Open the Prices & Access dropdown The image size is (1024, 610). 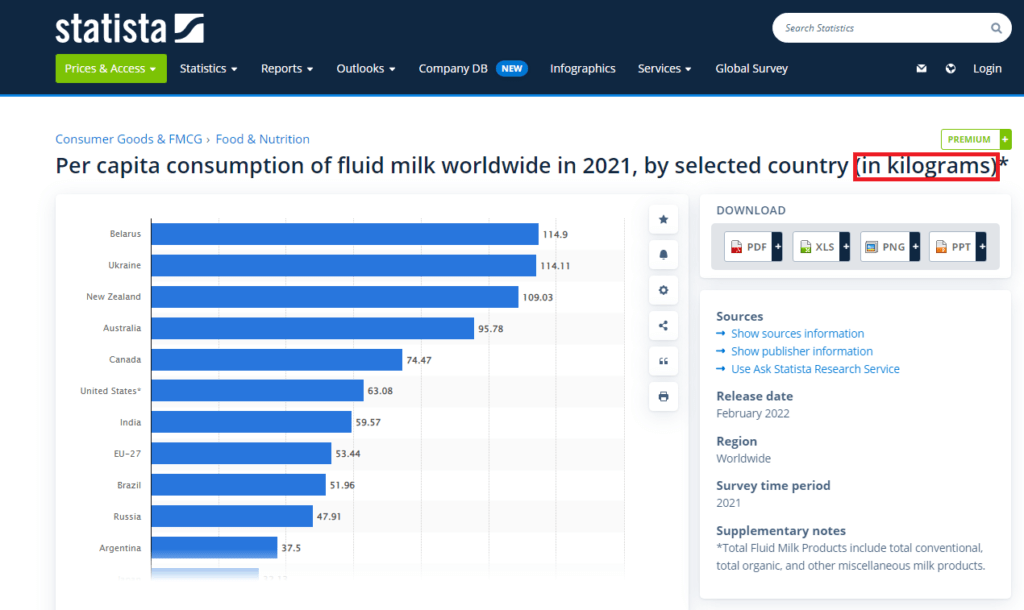point(111,69)
